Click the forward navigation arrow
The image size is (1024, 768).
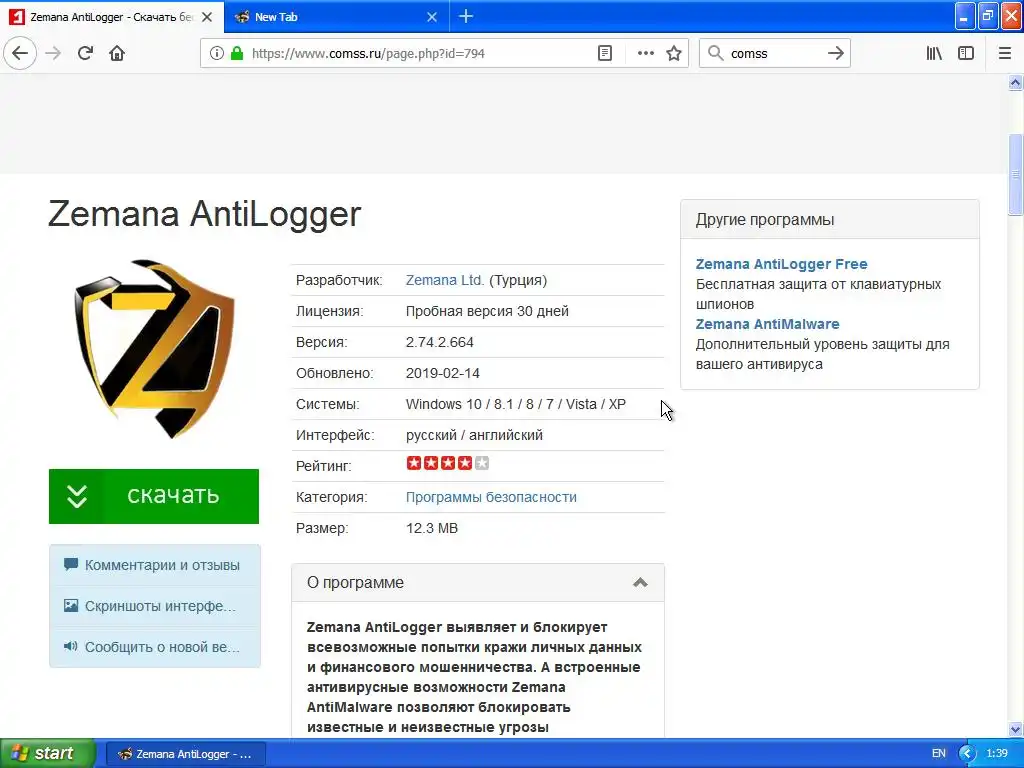[54, 53]
